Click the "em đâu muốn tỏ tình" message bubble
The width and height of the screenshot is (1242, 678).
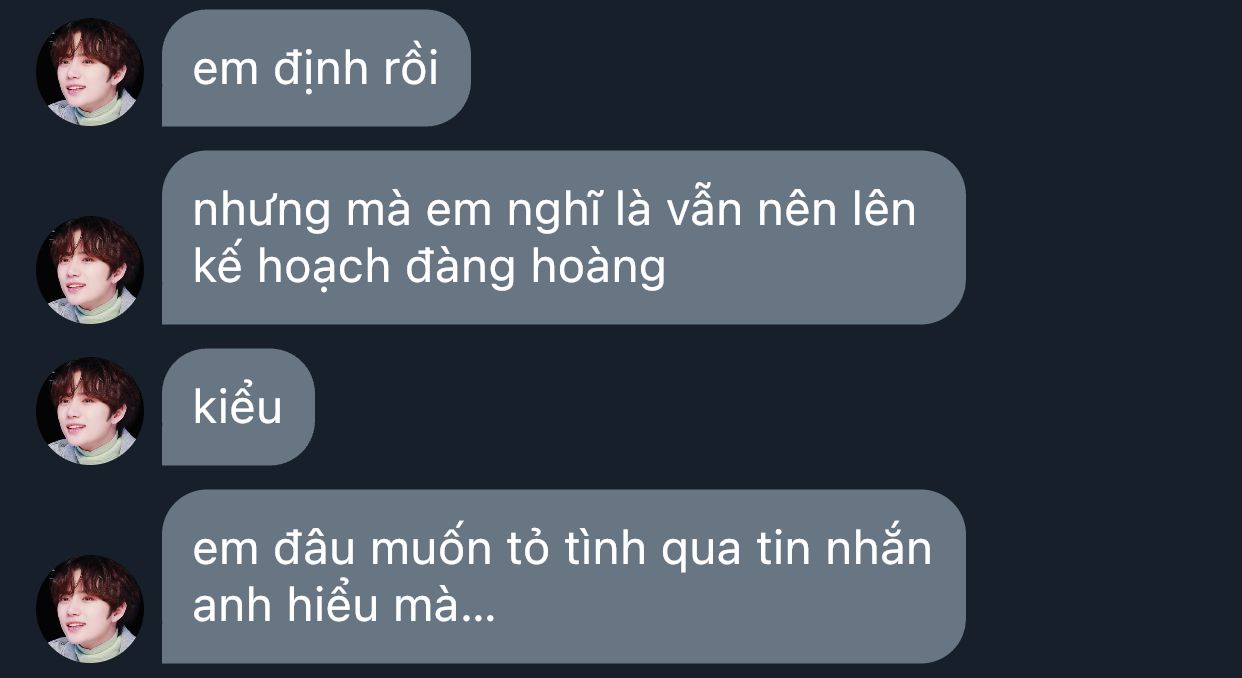pyautogui.click(x=563, y=576)
